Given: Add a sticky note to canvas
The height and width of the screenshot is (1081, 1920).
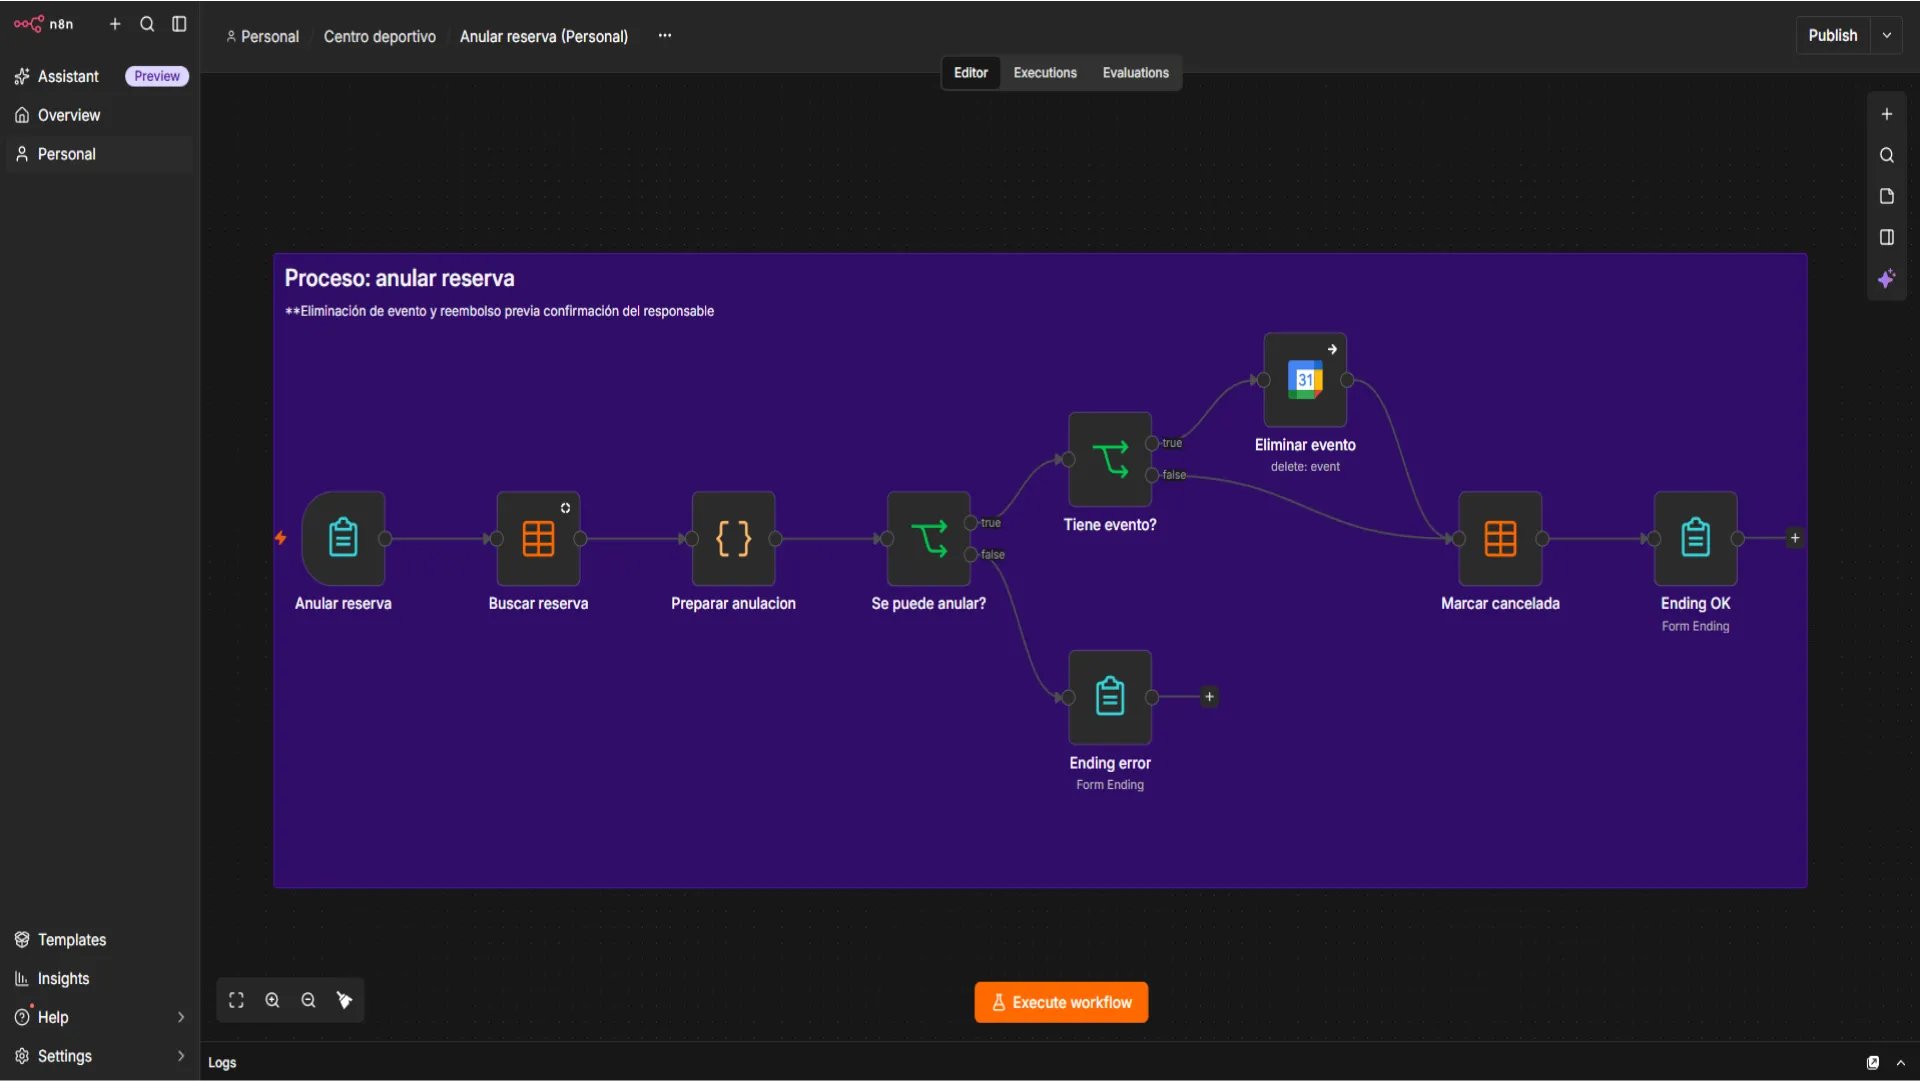Looking at the screenshot, I should [1886, 196].
